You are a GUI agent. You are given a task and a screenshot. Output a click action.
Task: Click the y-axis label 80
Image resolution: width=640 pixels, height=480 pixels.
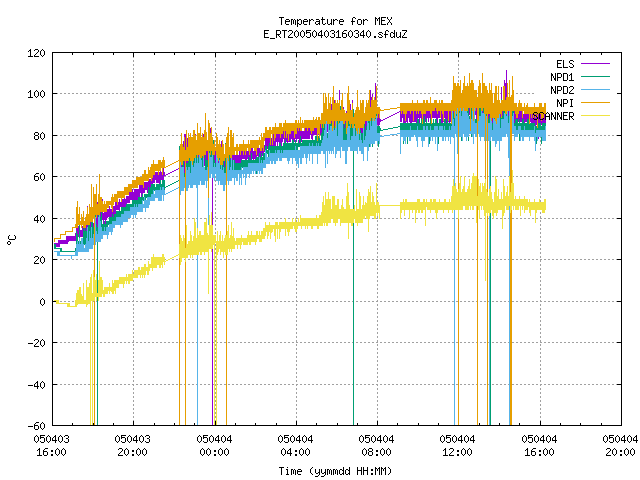coord(39,136)
